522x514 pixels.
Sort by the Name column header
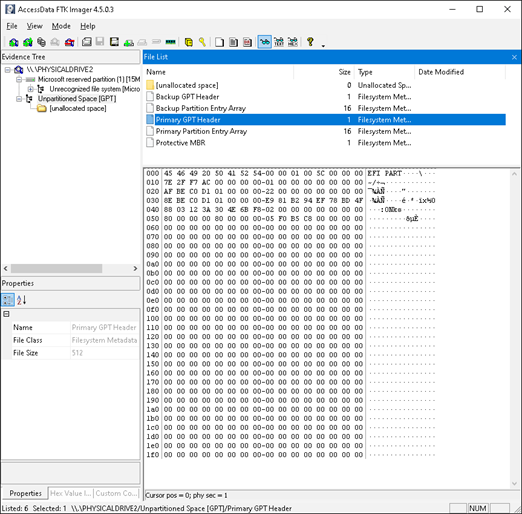219,72
